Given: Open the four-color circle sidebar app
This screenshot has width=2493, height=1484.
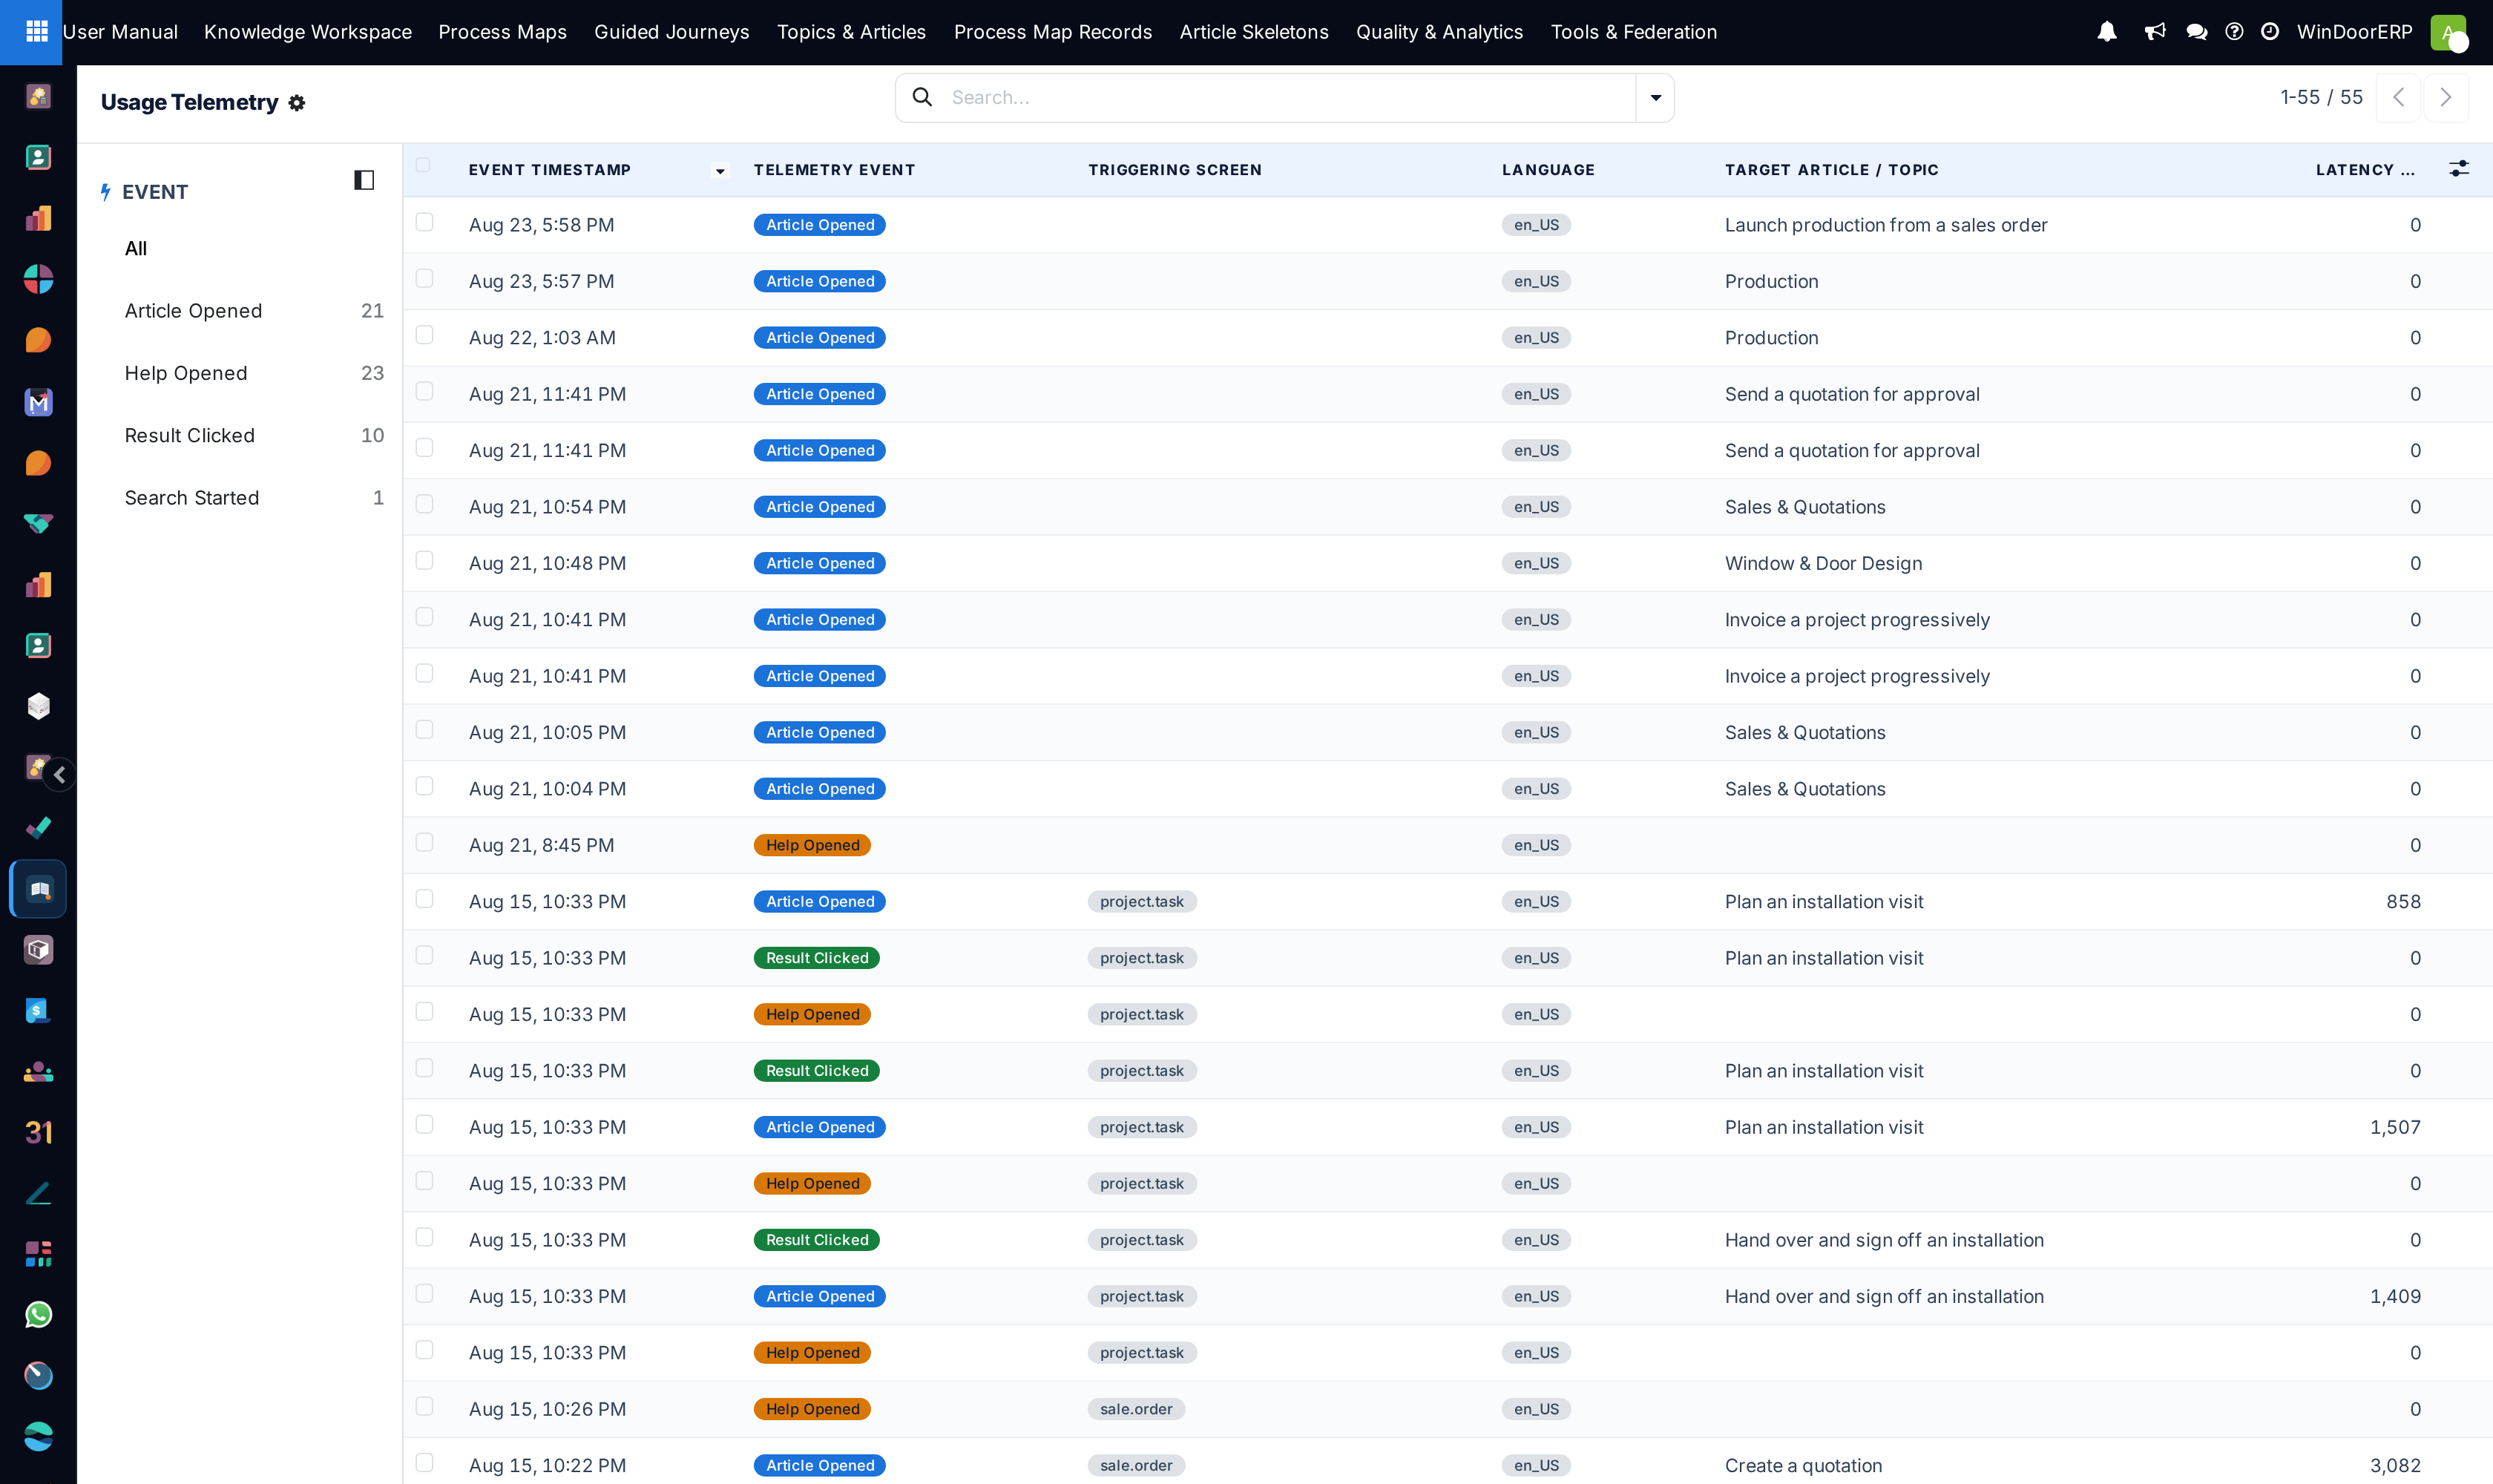Looking at the screenshot, I should [38, 279].
